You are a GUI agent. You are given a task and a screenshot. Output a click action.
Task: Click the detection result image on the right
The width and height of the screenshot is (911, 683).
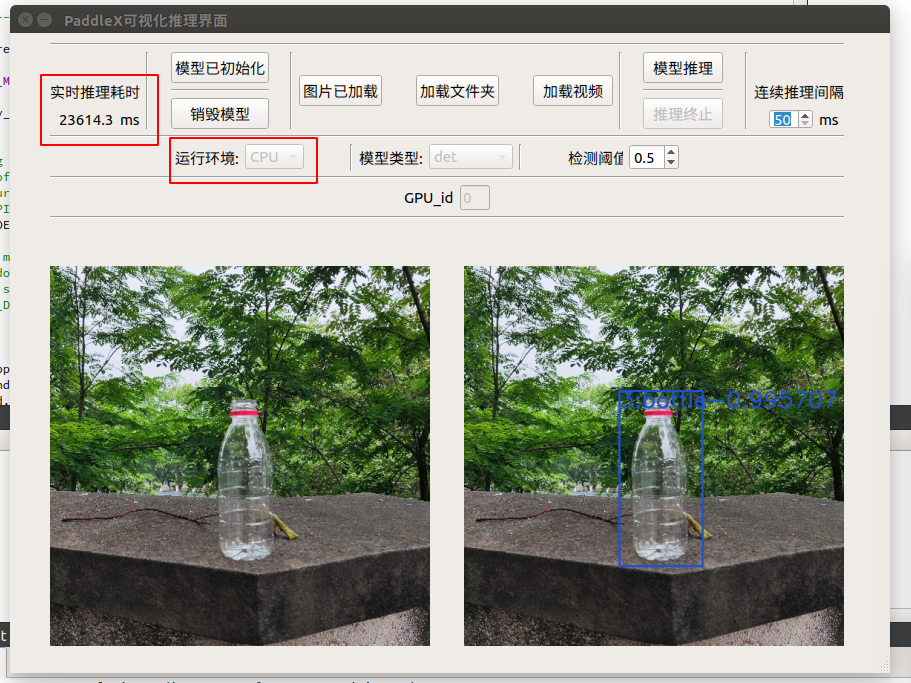[x=654, y=455]
